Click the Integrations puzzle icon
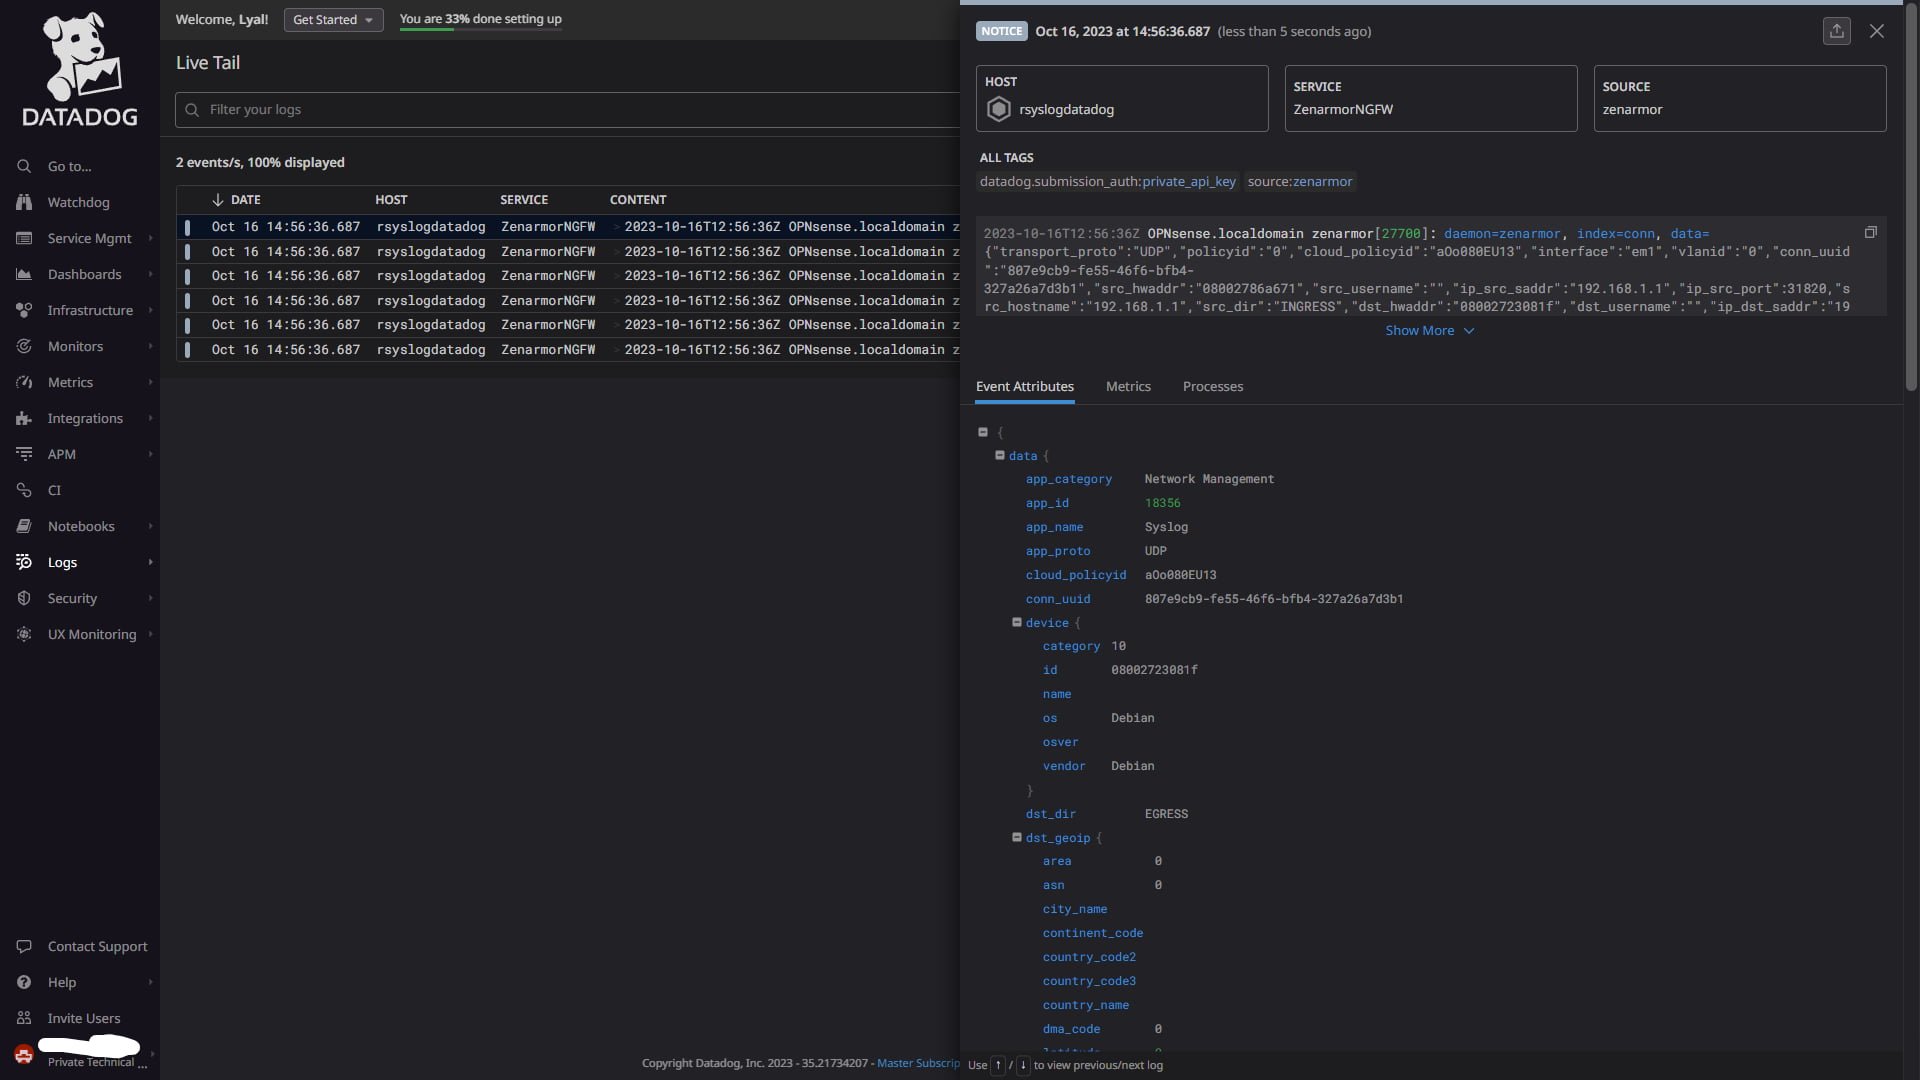Screen dimensions: 1920x1080 [24, 418]
